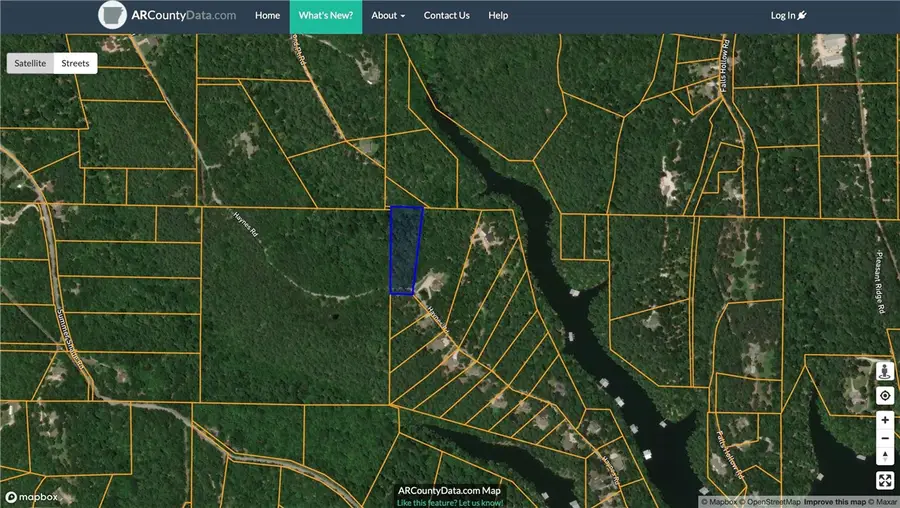Select the blue highlighted parcel
This screenshot has width=900, height=508.
coord(404,250)
